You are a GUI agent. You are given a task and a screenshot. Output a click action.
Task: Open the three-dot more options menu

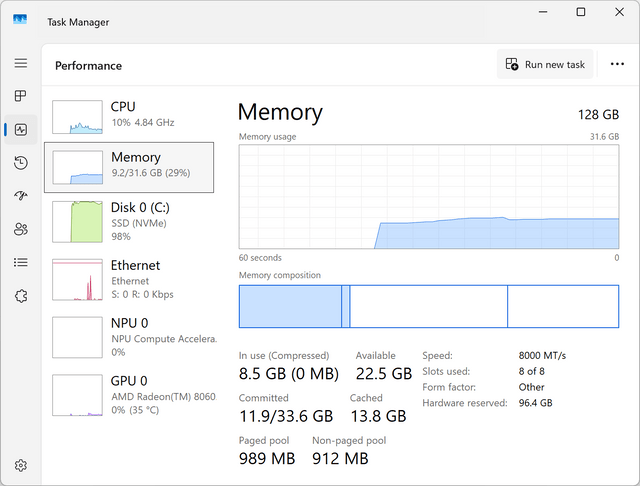coord(617,64)
